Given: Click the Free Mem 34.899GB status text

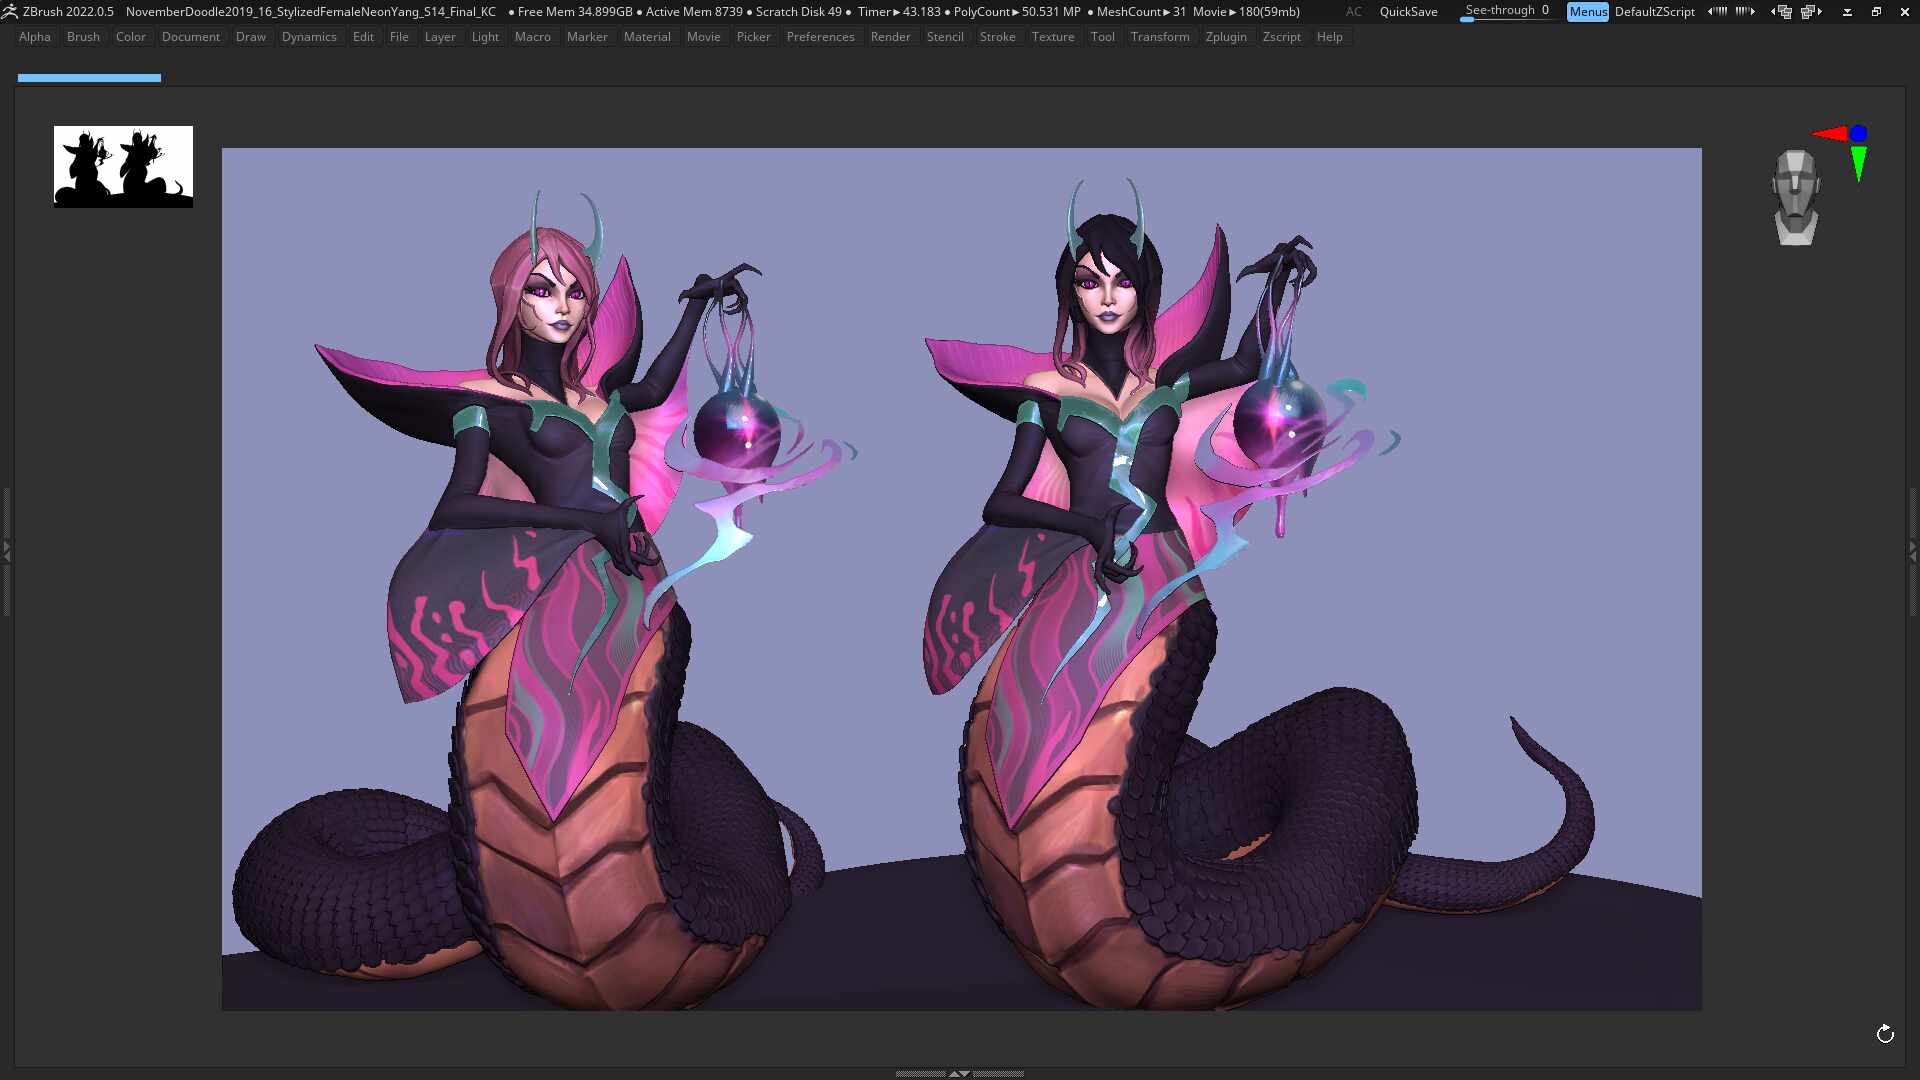Looking at the screenshot, I should pyautogui.click(x=575, y=12).
